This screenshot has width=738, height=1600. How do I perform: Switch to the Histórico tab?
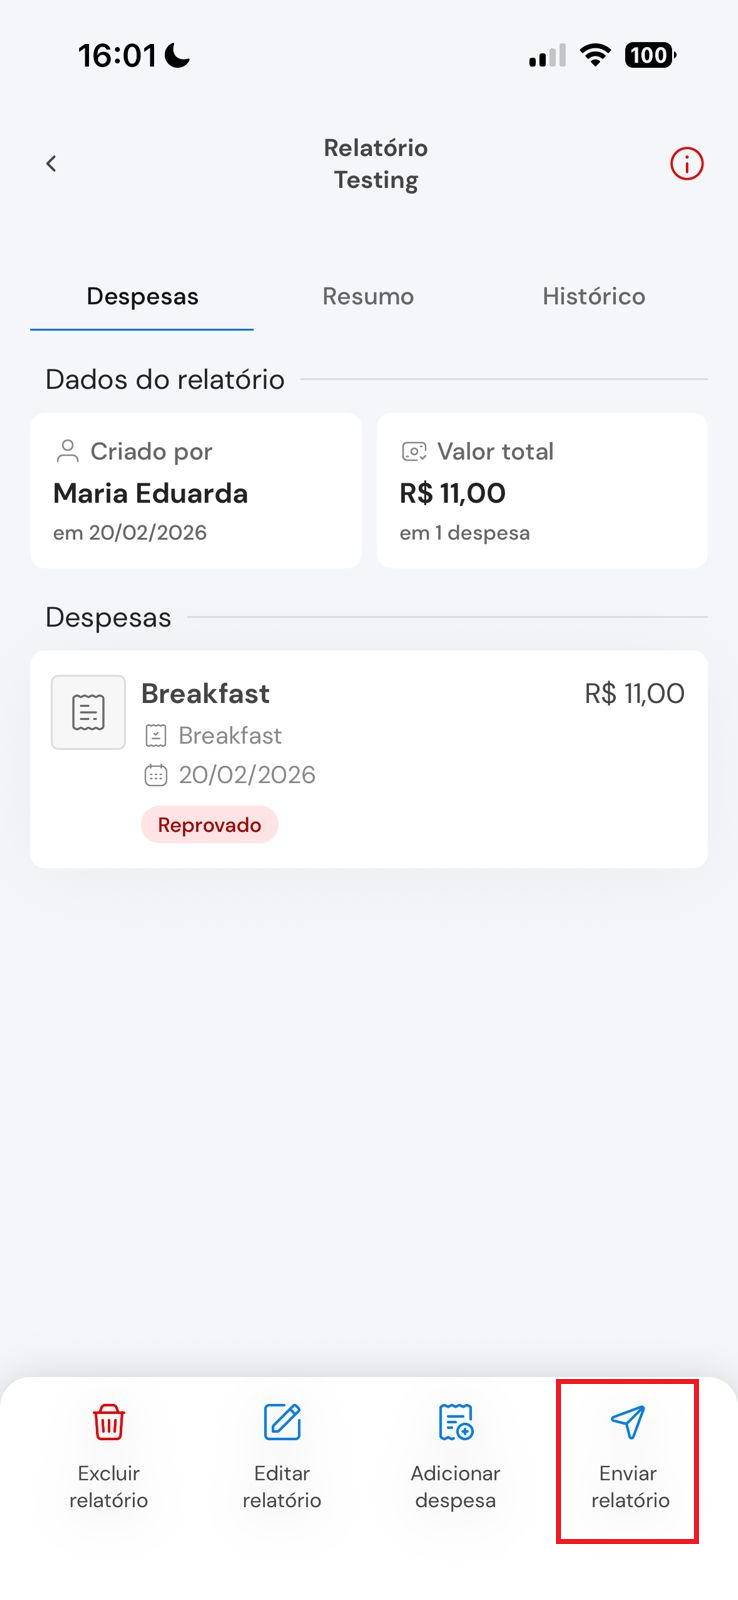[x=594, y=296]
